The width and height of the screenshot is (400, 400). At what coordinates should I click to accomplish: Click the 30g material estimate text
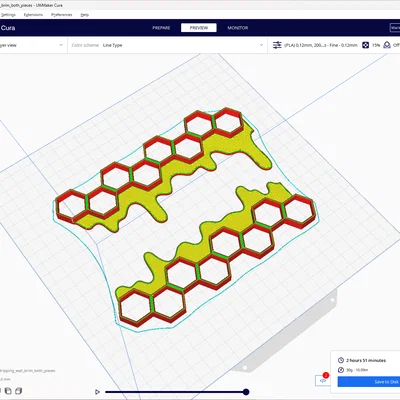[357, 370]
